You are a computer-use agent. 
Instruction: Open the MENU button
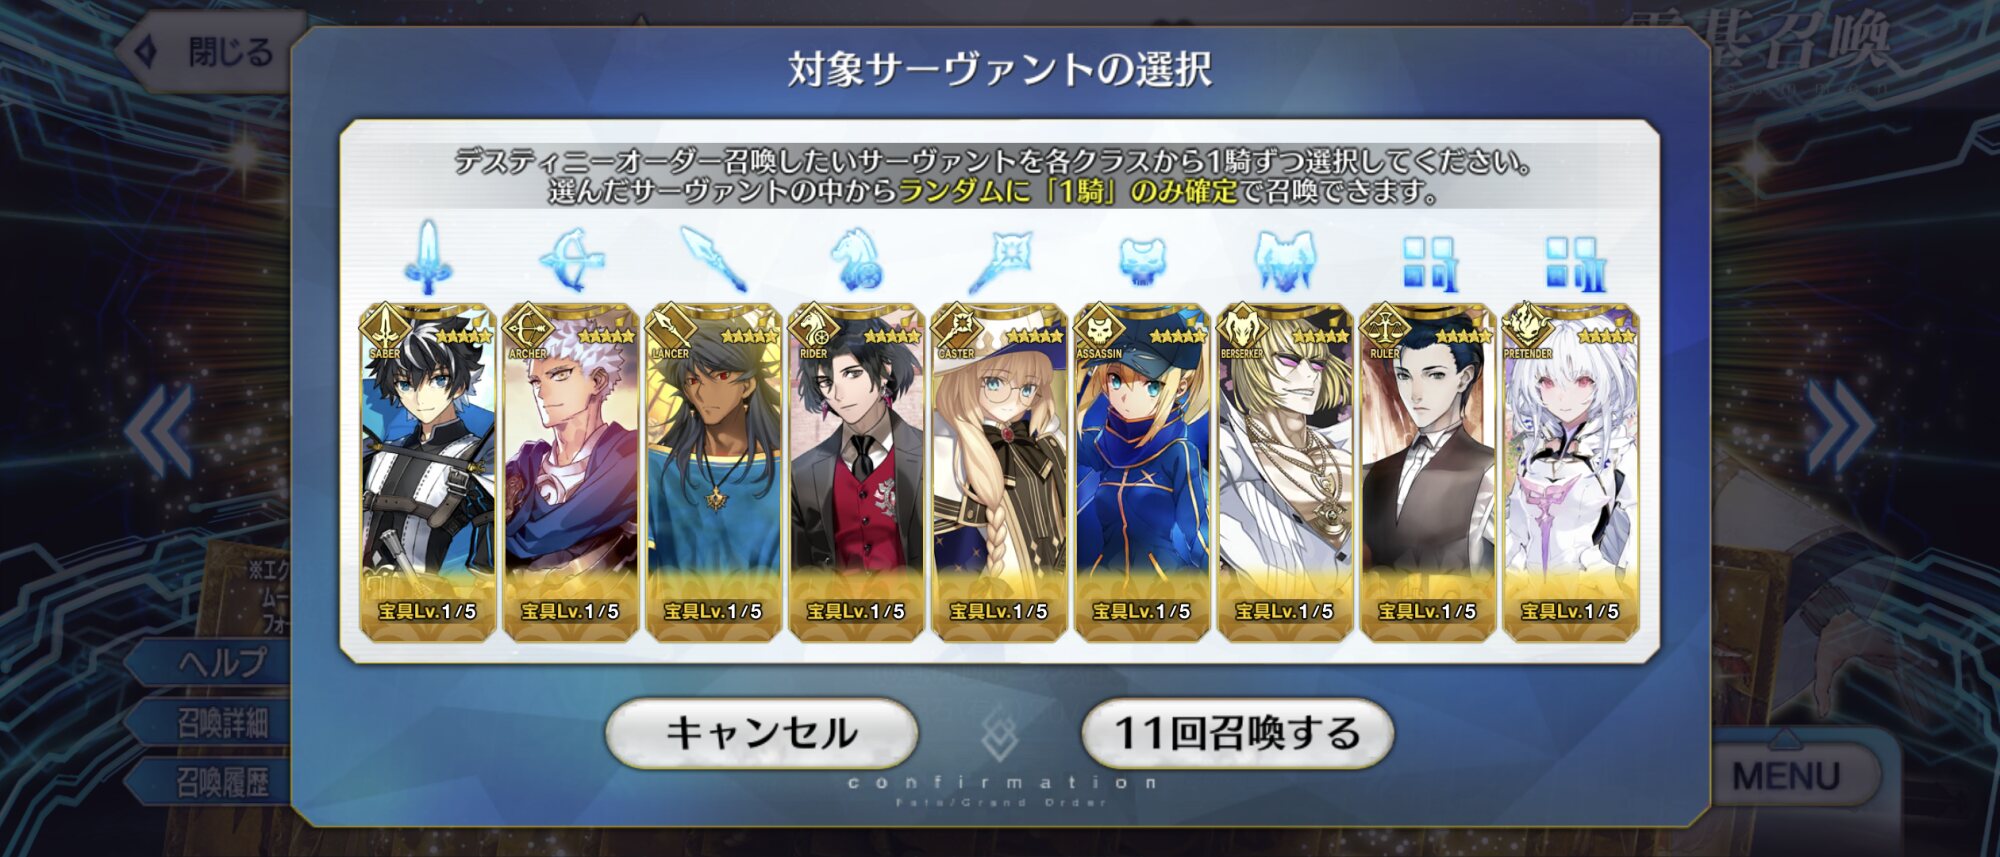coord(1786,775)
